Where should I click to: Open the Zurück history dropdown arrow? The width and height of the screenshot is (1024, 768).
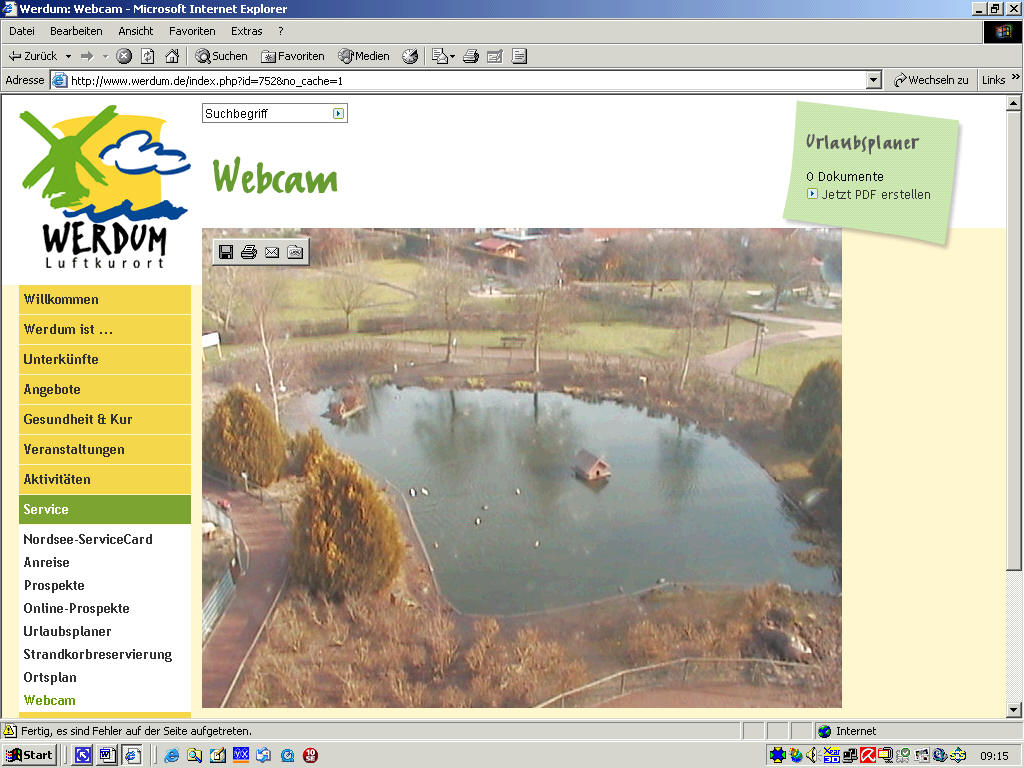[x=68, y=56]
